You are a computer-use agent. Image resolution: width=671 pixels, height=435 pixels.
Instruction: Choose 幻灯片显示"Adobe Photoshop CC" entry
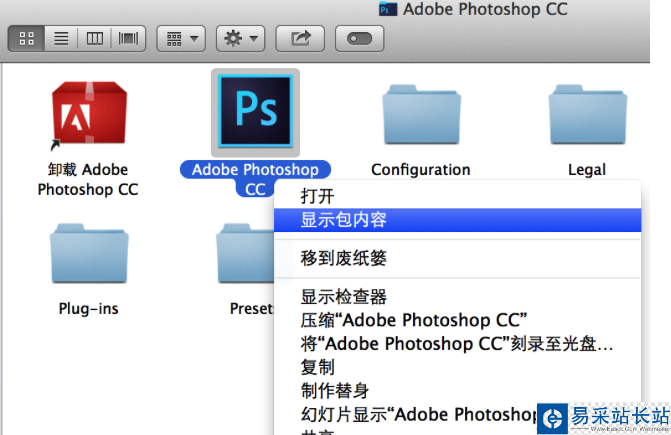click(x=457, y=414)
